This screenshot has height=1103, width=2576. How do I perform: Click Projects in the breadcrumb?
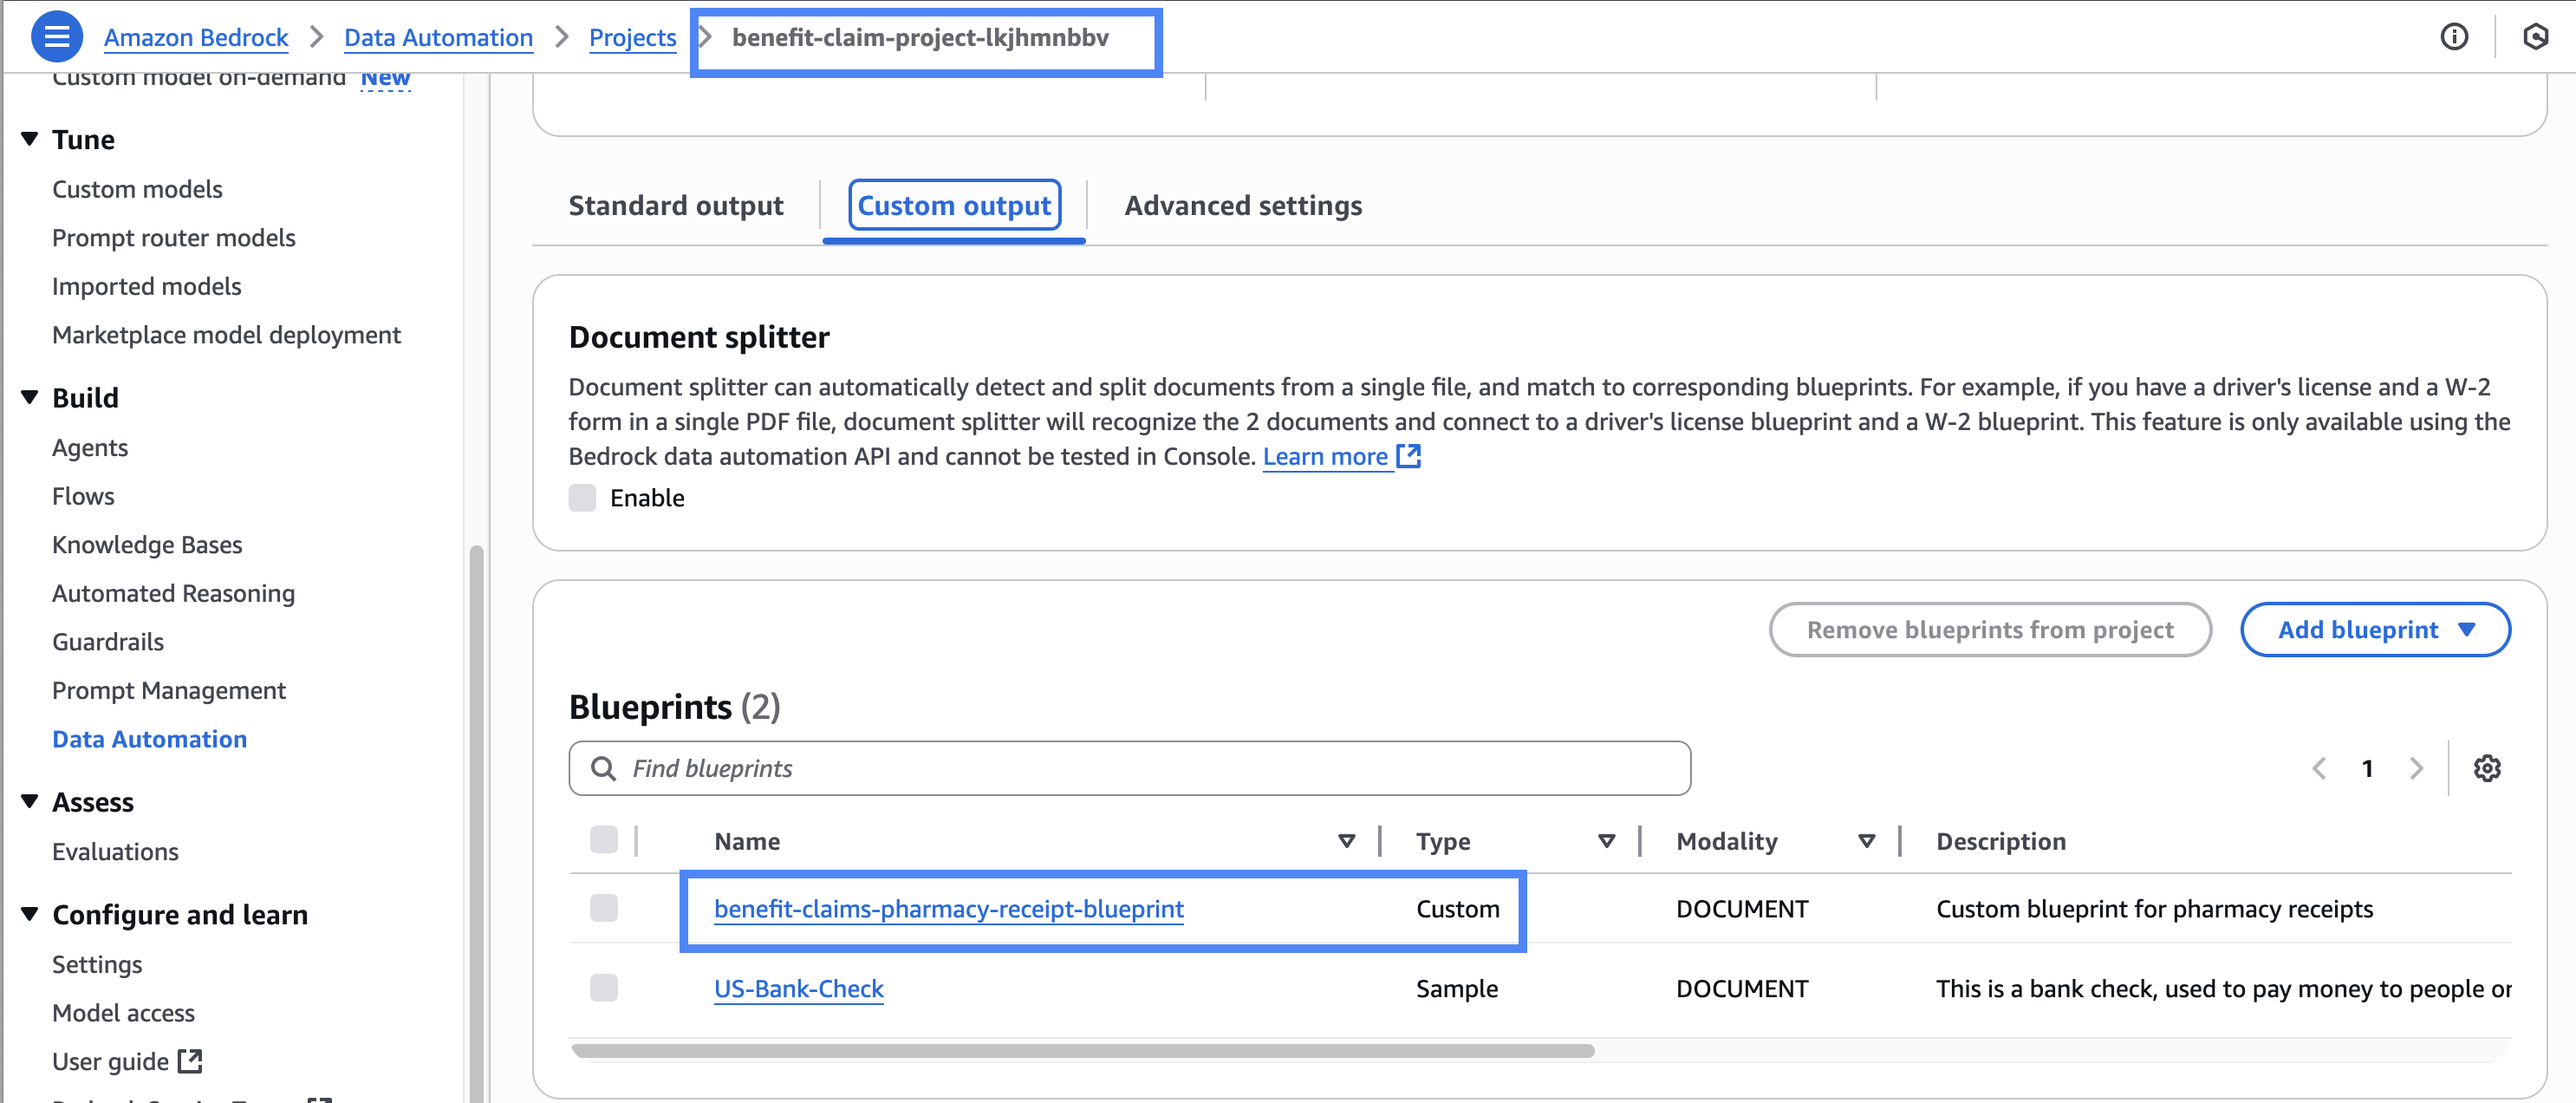click(x=632, y=37)
